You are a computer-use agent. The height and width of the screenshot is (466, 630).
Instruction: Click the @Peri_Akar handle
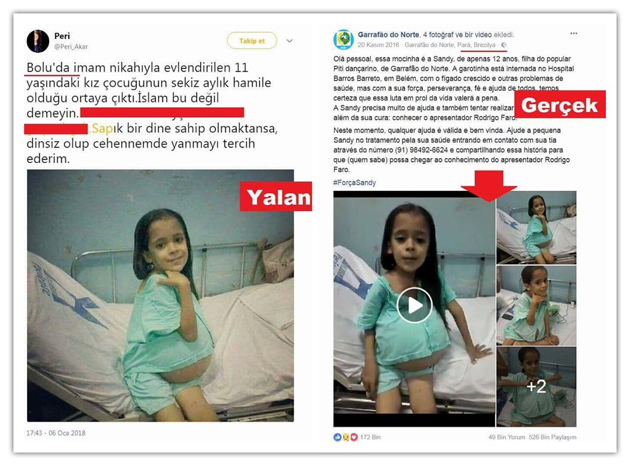click(71, 47)
